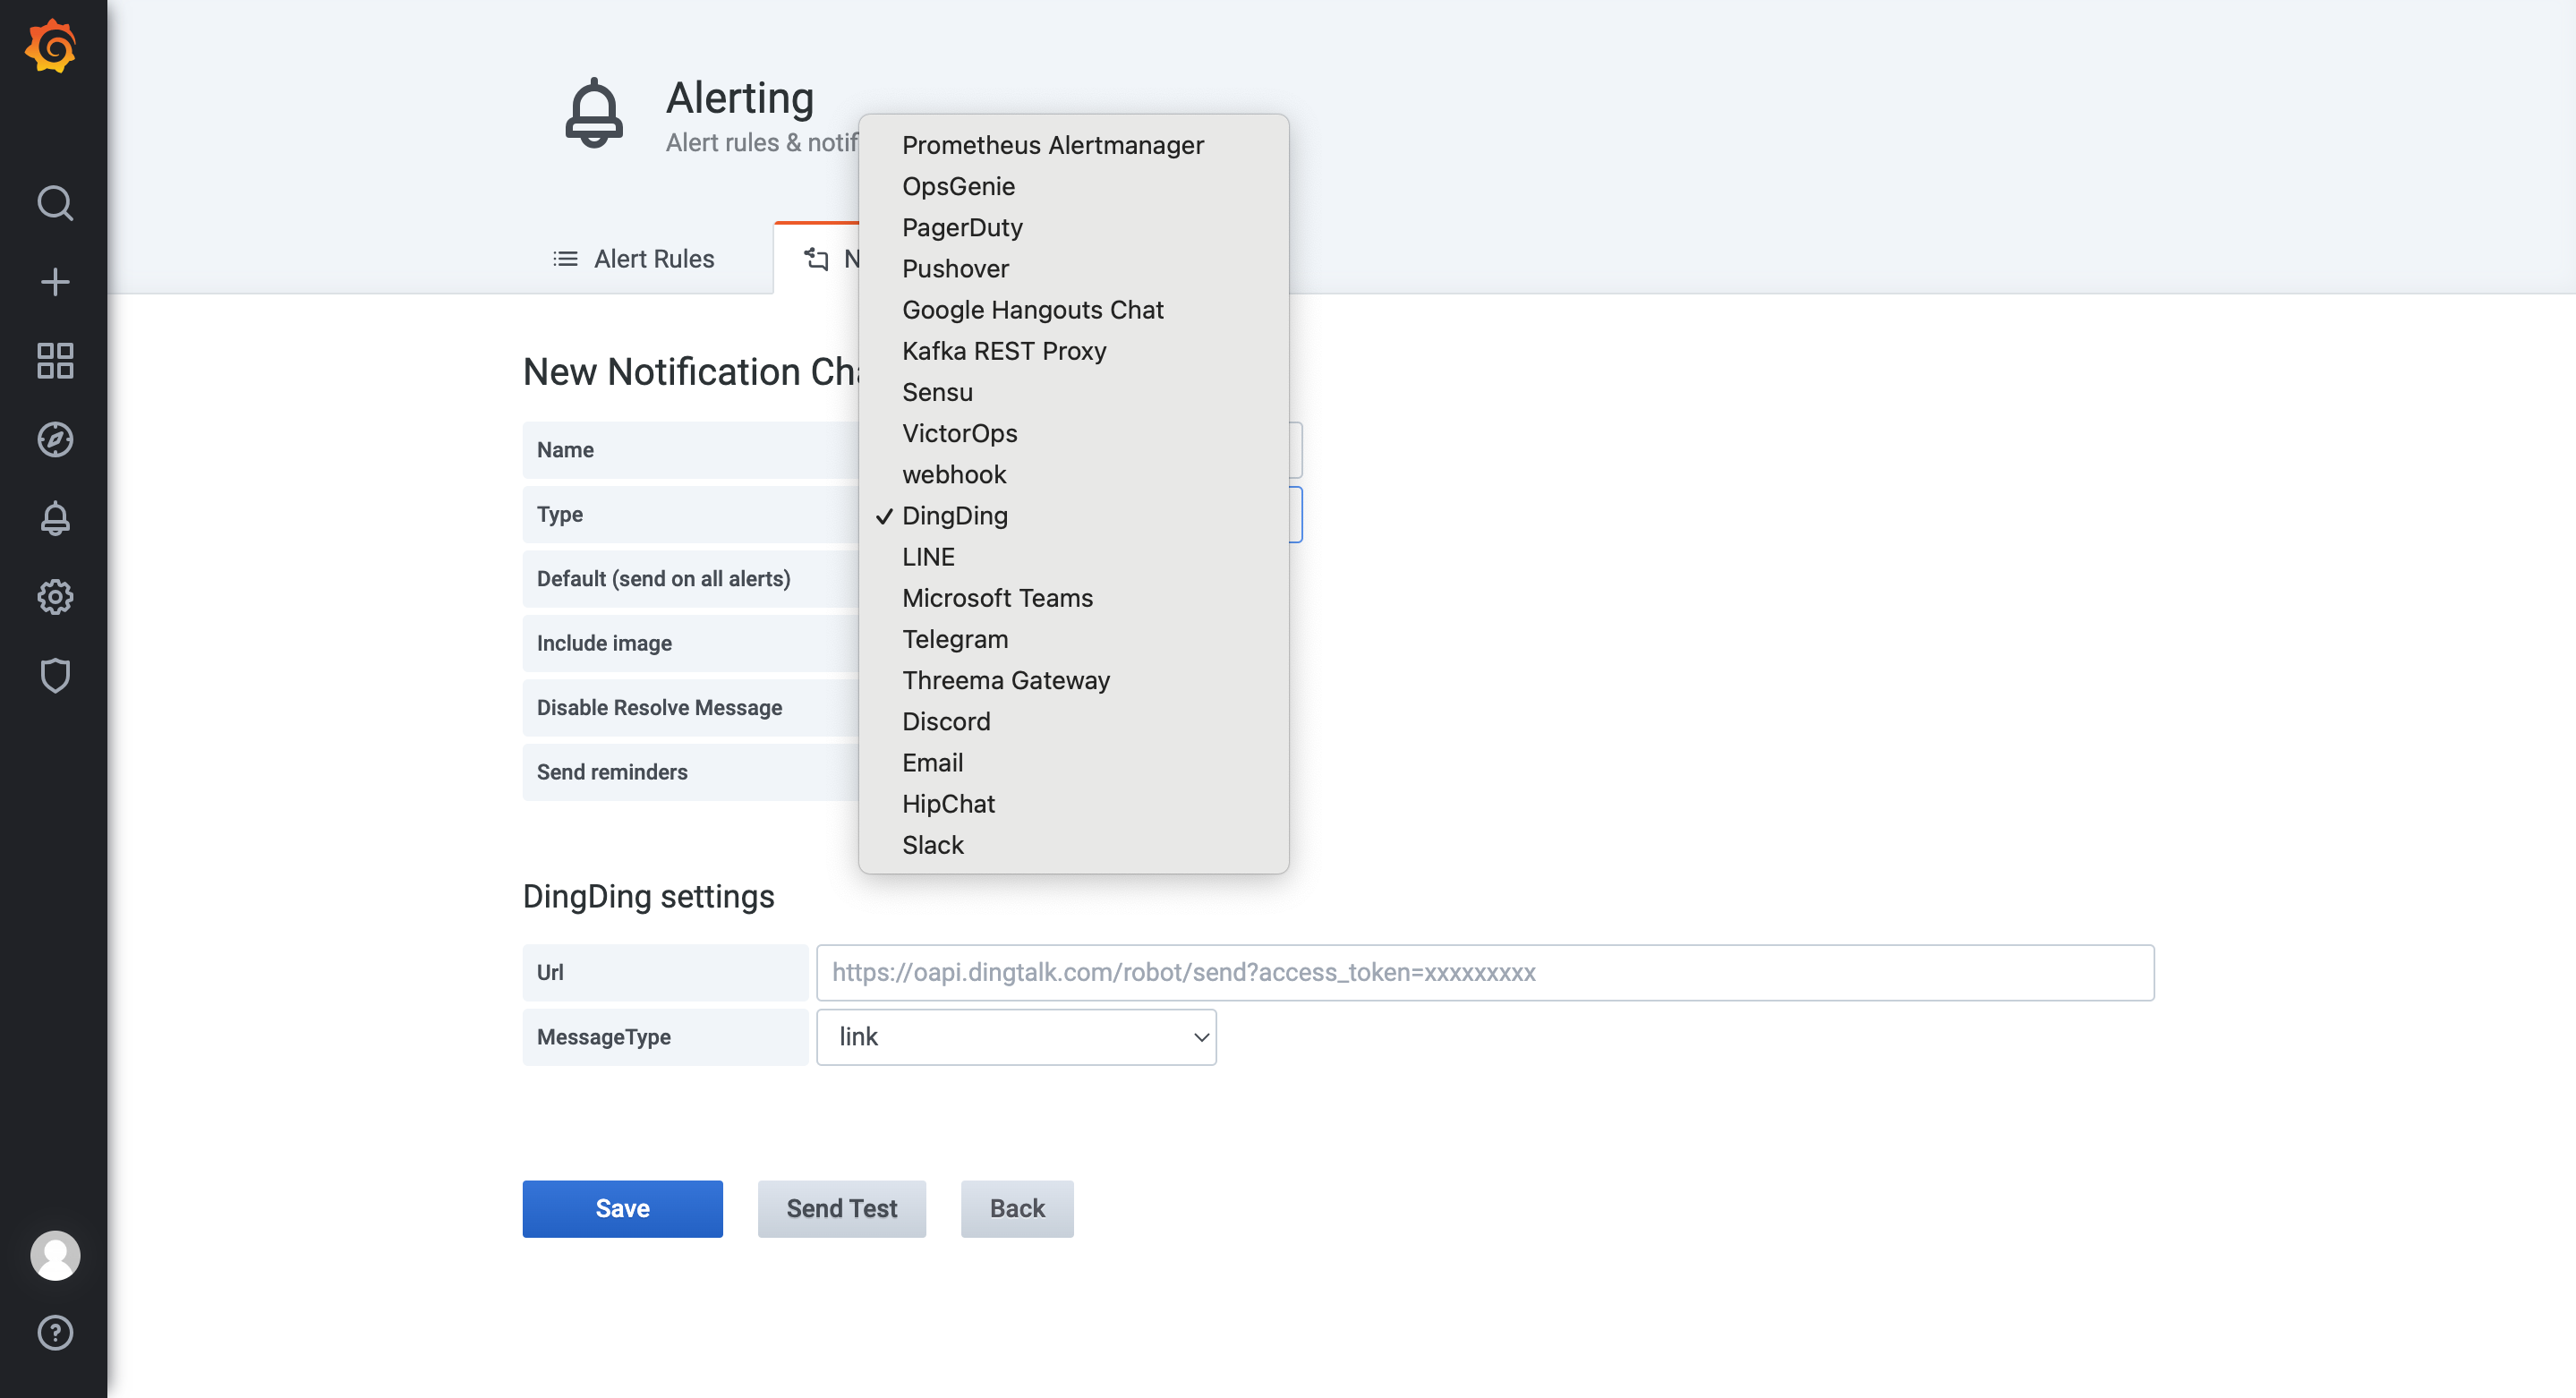Click the alerting bell sidebar icon
Image resolution: width=2576 pixels, height=1398 pixels.
click(x=54, y=518)
